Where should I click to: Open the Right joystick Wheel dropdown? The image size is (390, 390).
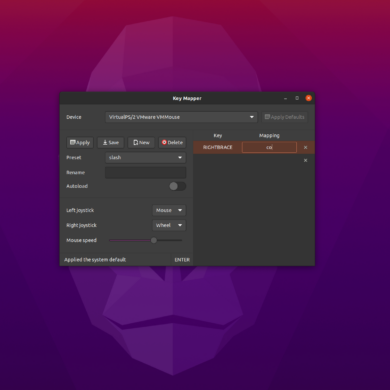tap(169, 225)
